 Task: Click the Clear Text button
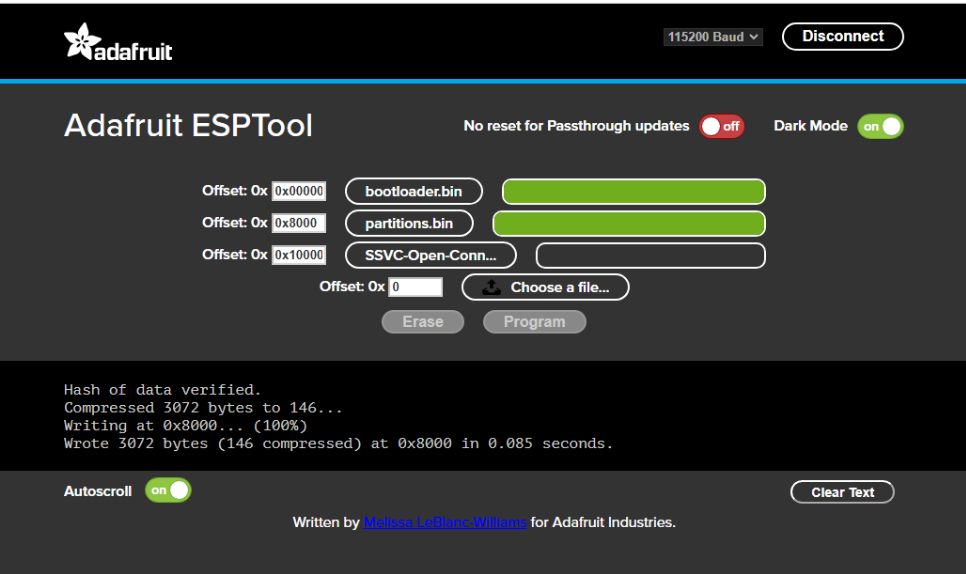[842, 492]
